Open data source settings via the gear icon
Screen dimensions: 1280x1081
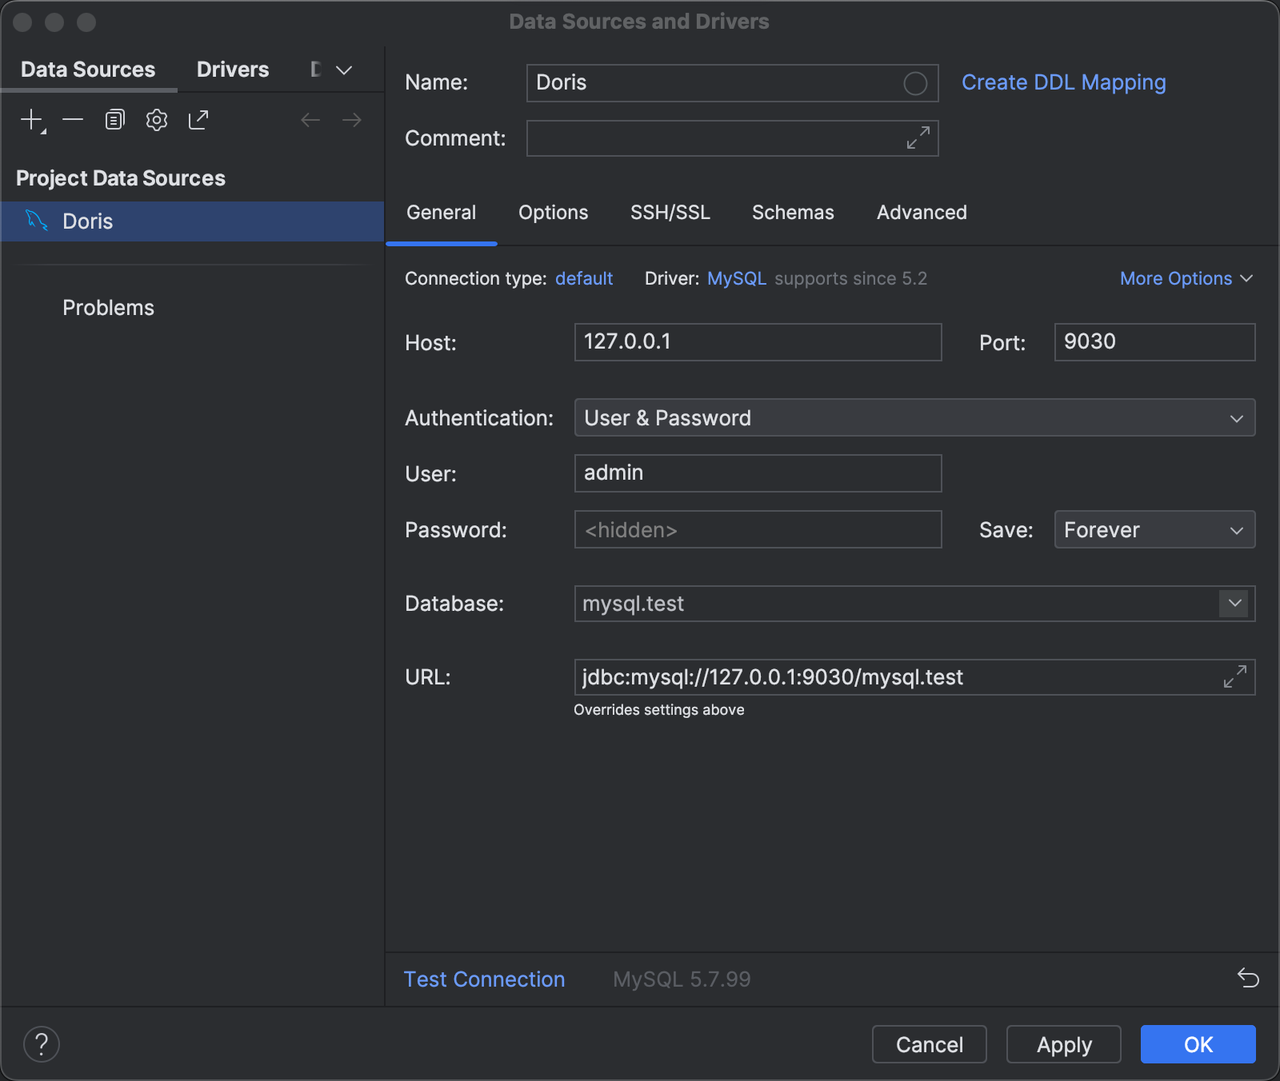(x=156, y=119)
